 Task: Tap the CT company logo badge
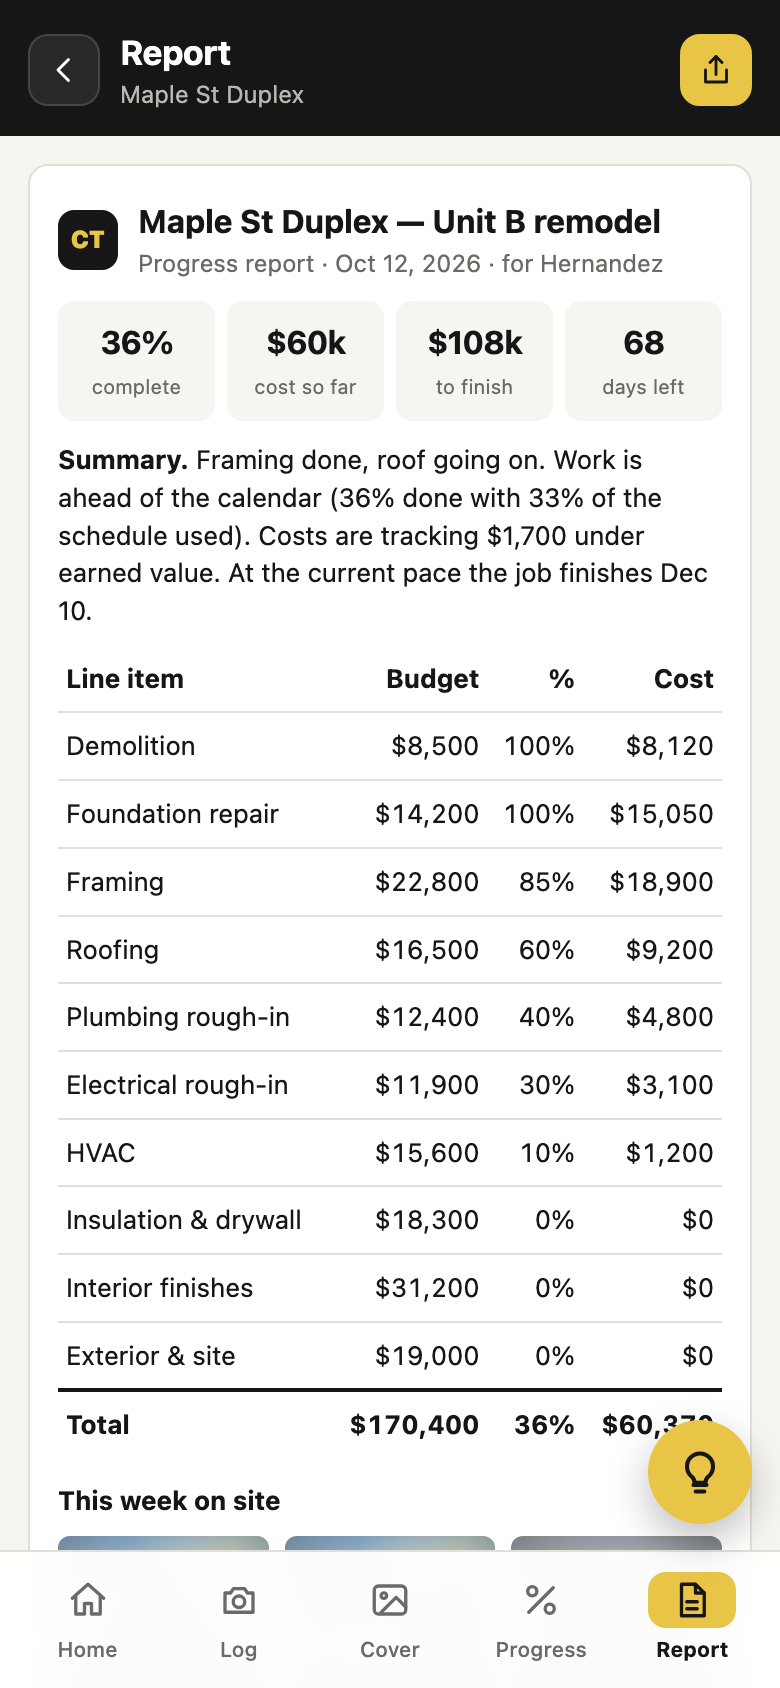click(x=88, y=240)
